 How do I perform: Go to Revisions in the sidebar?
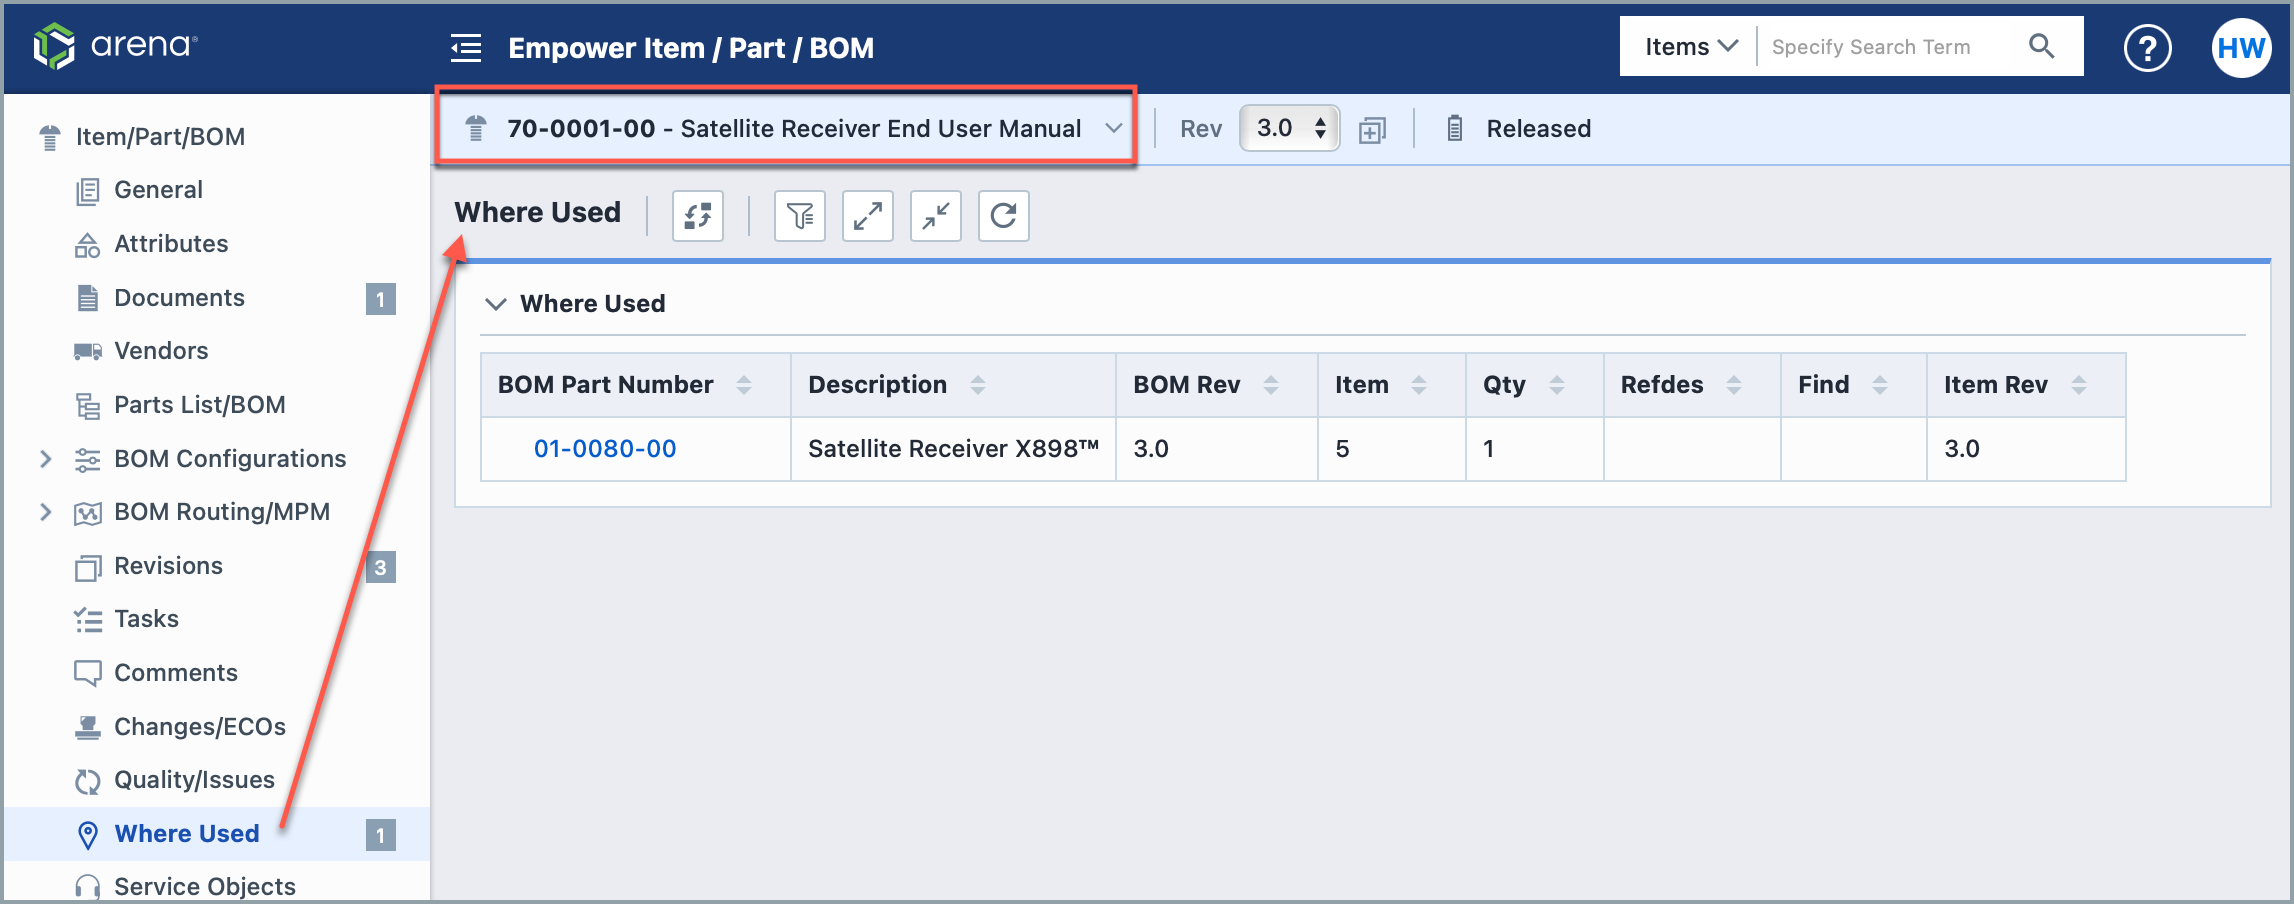(x=168, y=566)
